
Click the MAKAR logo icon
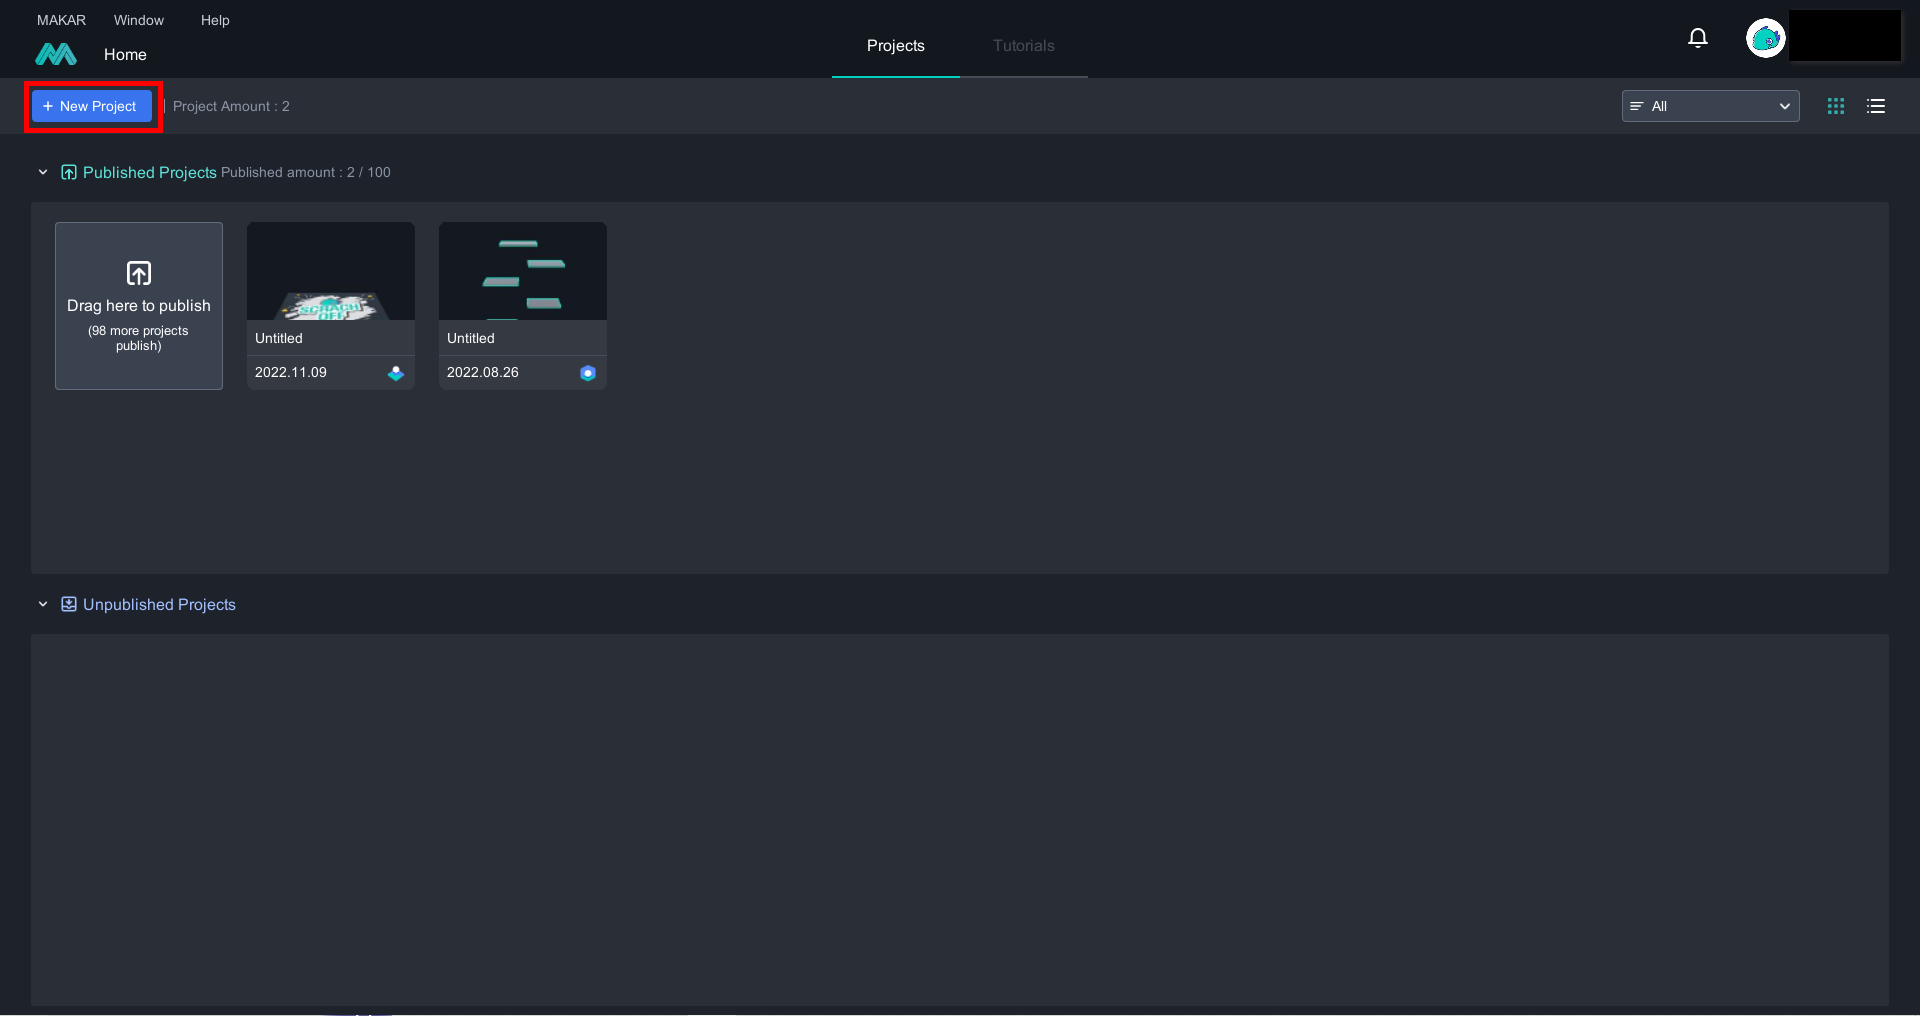coord(56,54)
